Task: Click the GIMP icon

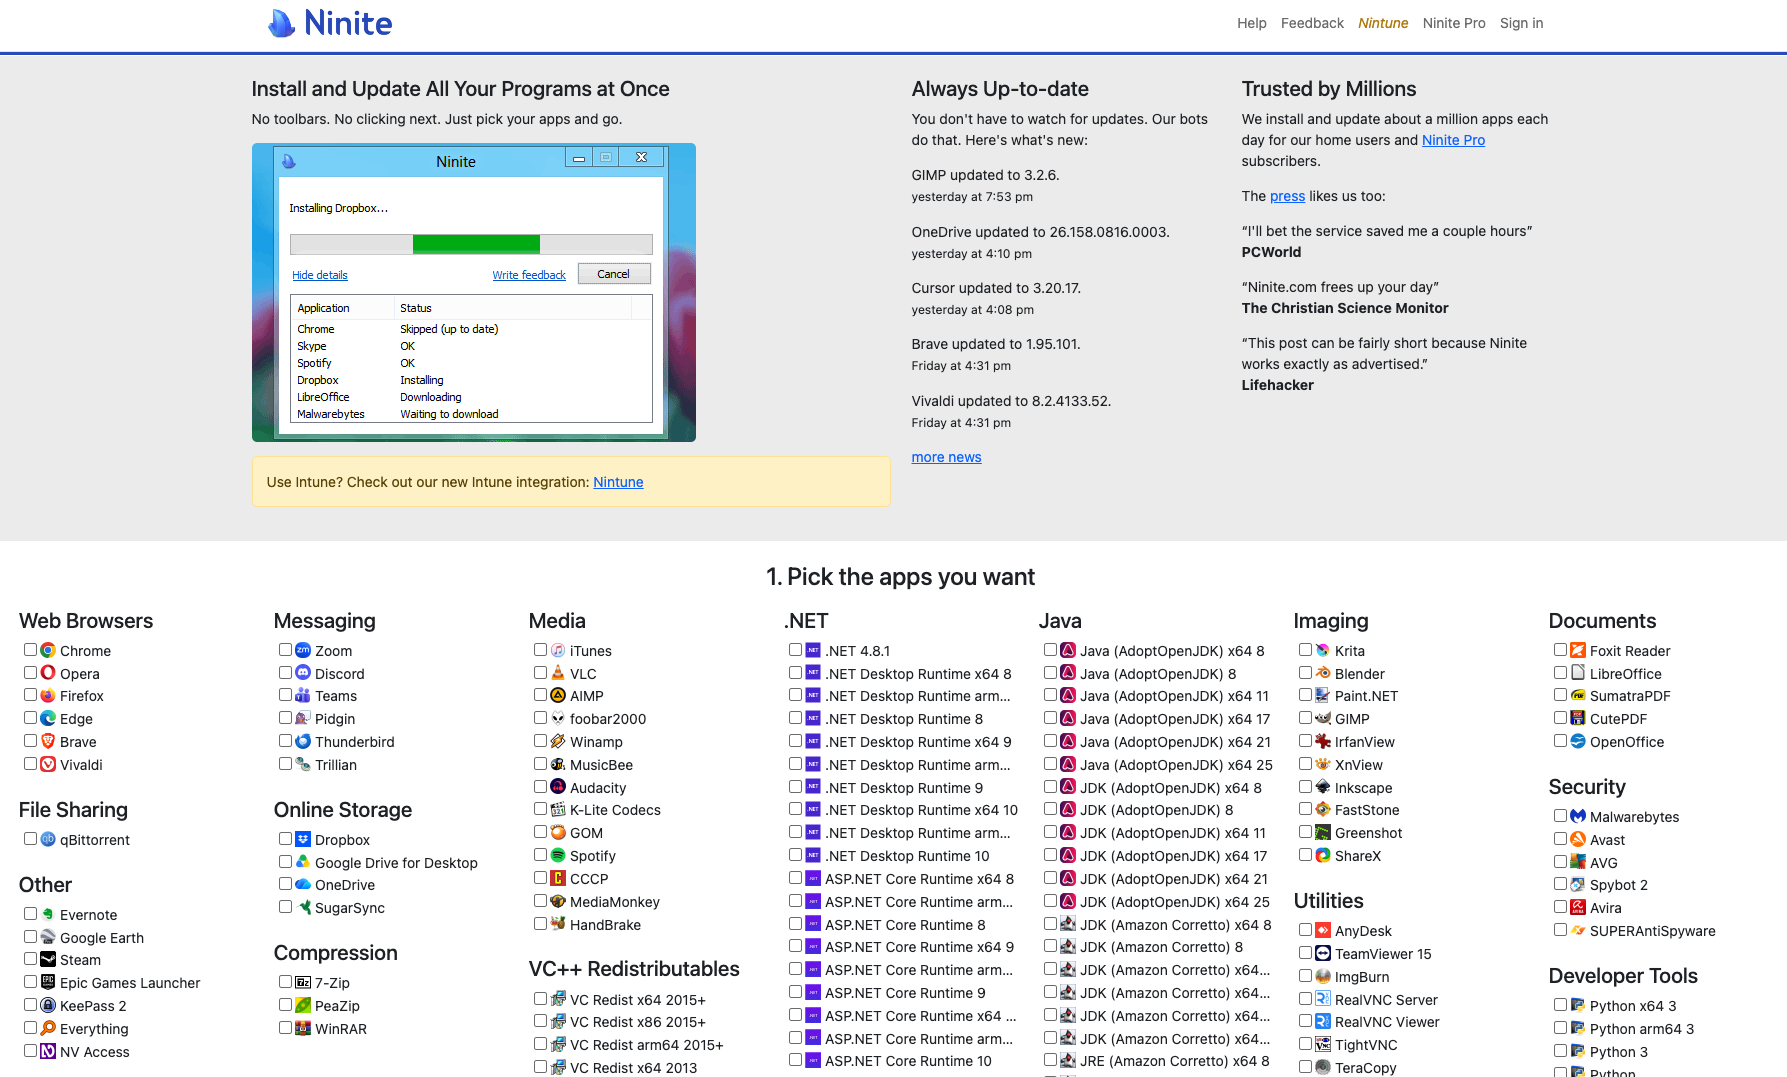Action: [x=1323, y=718]
